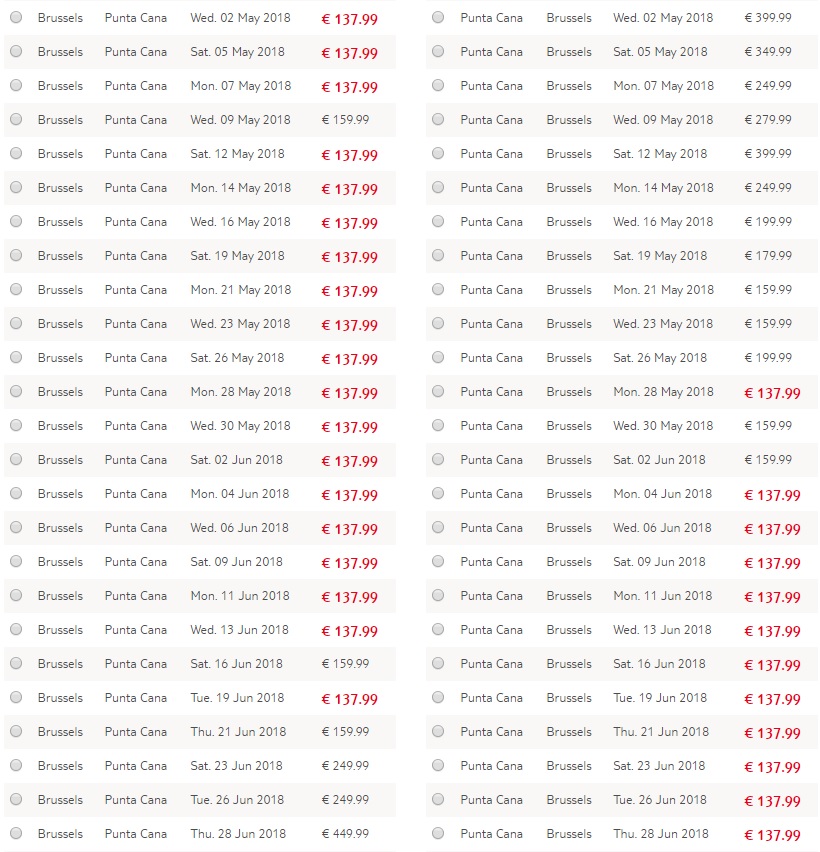This screenshot has height=852, width=820.
Task: Click €137.99 price on outbound Sat. 12 May
Action: coord(349,155)
